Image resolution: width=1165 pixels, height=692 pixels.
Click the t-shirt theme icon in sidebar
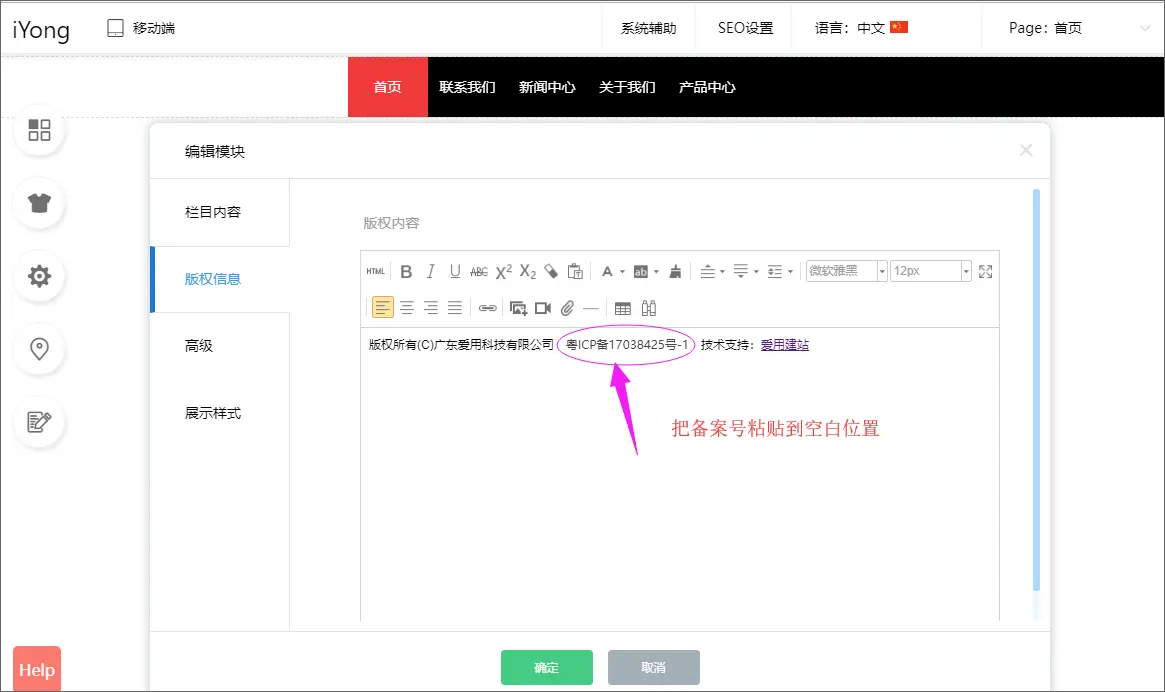tap(39, 204)
